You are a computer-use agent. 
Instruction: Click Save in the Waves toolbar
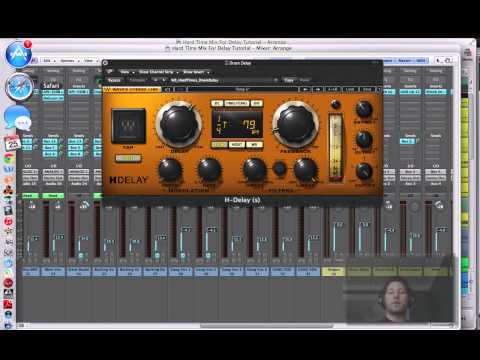click(367, 89)
